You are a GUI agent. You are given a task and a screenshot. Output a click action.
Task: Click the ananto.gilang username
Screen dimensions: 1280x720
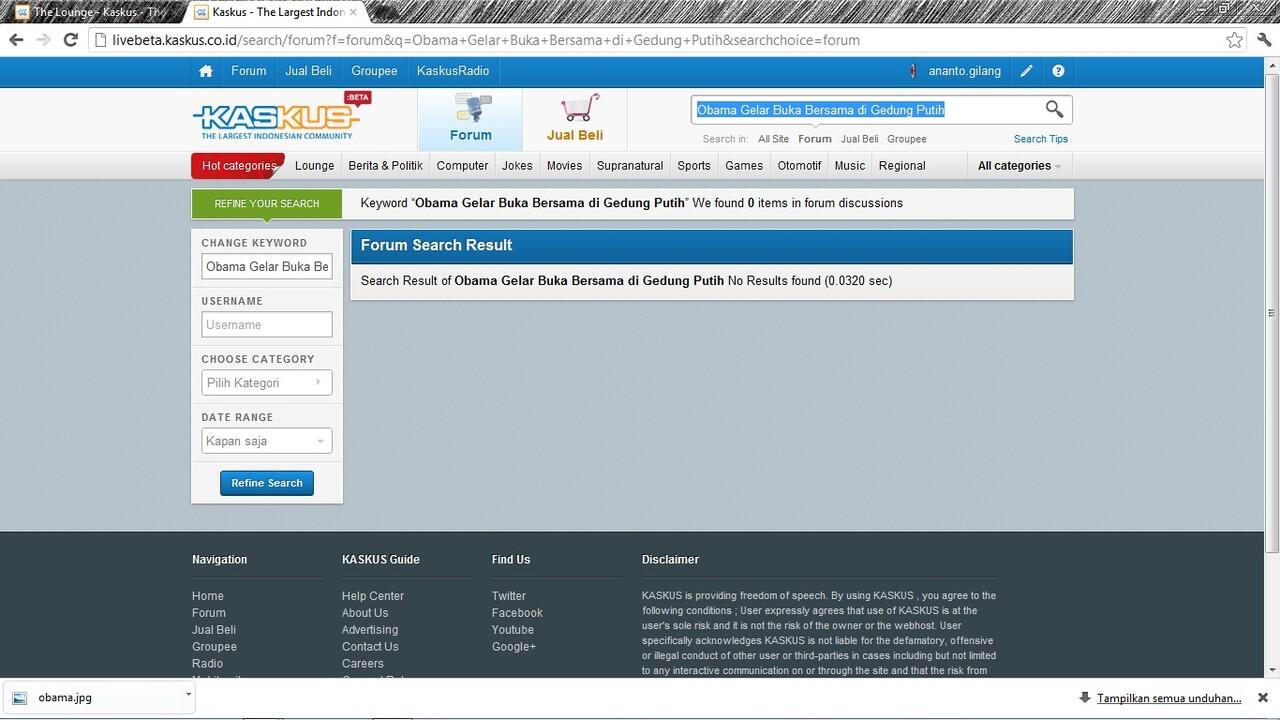965,71
